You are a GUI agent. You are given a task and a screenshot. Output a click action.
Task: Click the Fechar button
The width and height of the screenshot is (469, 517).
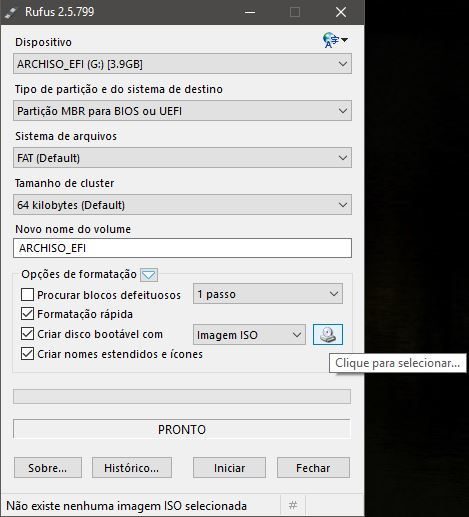pyautogui.click(x=313, y=468)
